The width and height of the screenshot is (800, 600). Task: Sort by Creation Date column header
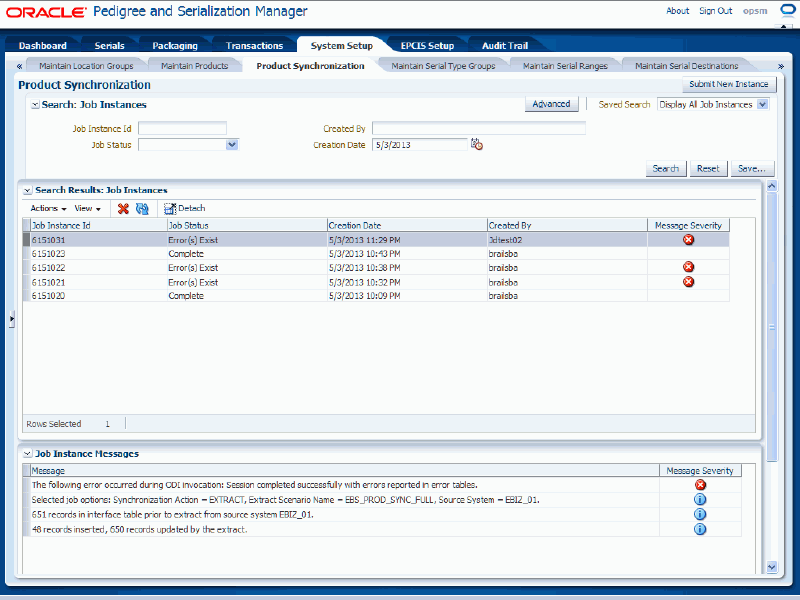point(407,226)
